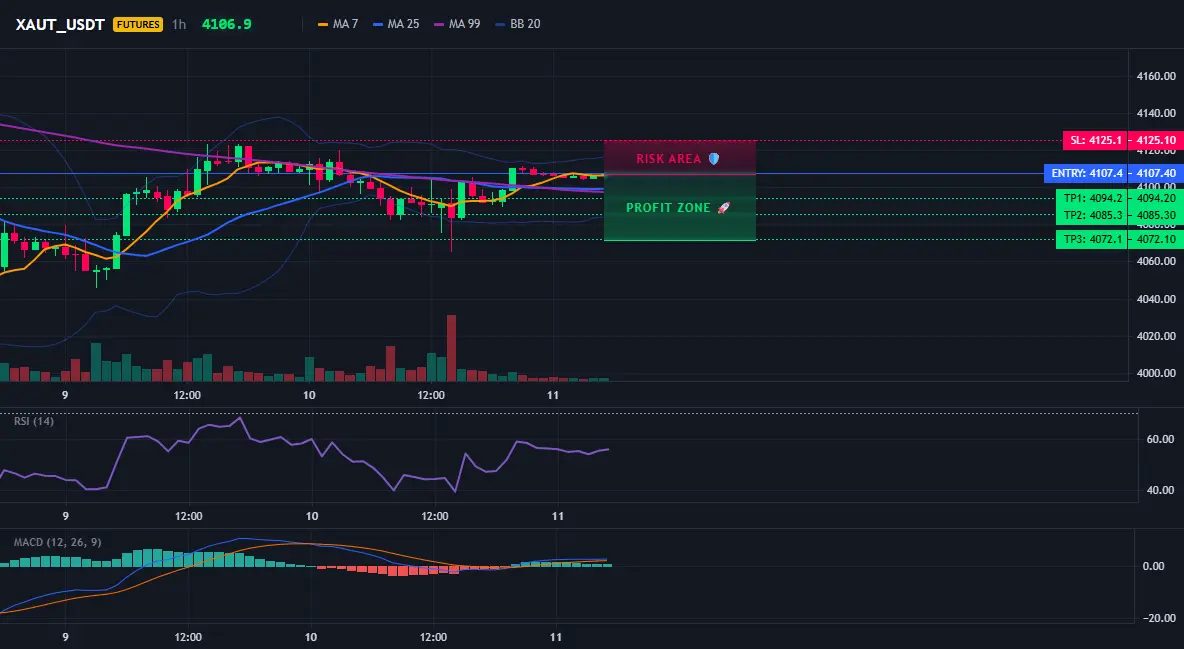Click the RISK AREA label text
This screenshot has height=649, width=1184.
coord(668,159)
